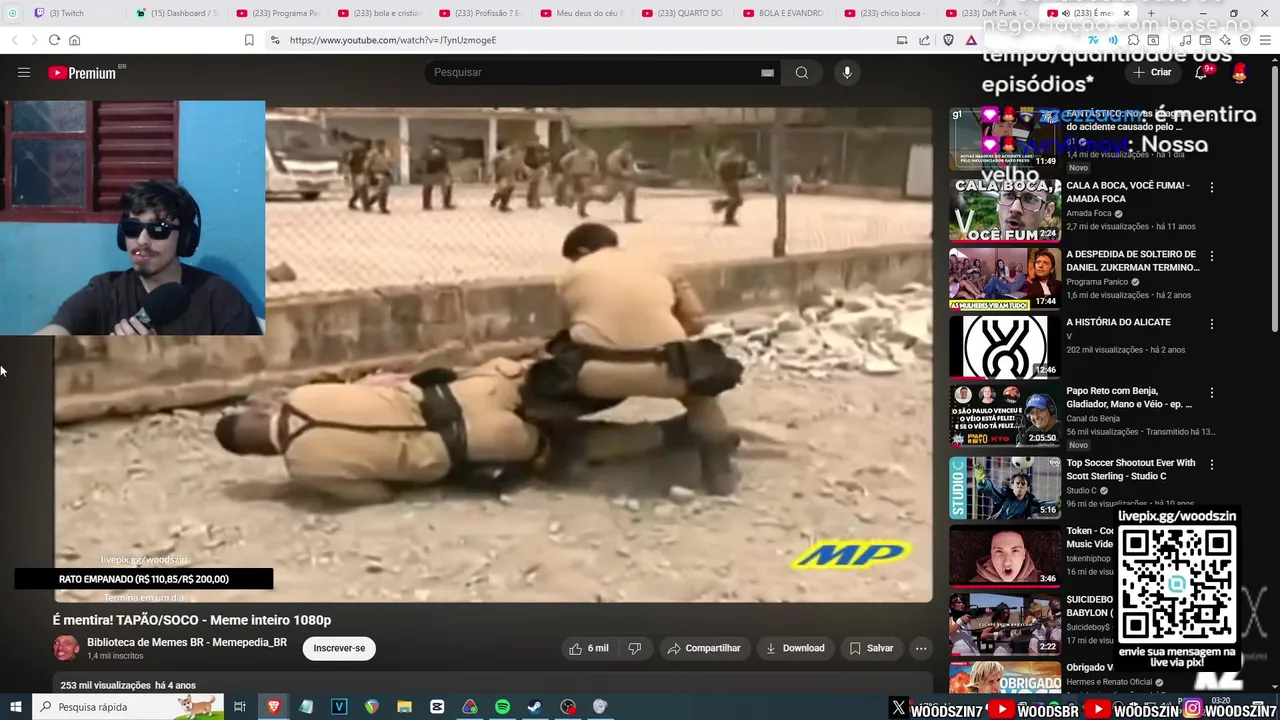The image size is (1280, 720).
Task: Open the channel avatar of Memepedia_BR
Action: pos(66,648)
